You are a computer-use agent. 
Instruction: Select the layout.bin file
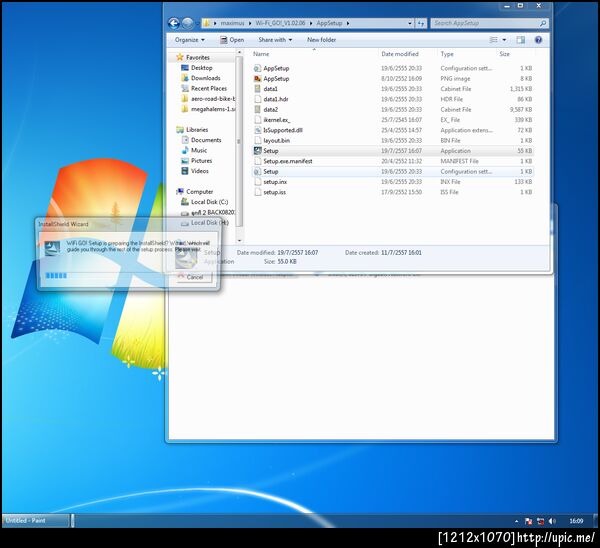tap(276, 140)
